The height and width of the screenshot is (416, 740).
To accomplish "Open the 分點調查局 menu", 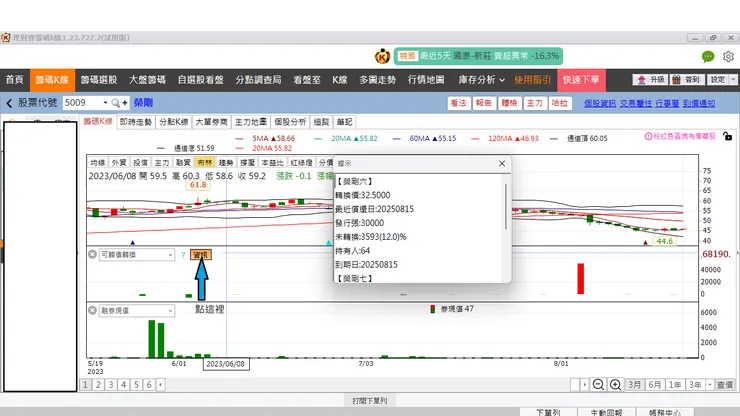I will (x=259, y=80).
